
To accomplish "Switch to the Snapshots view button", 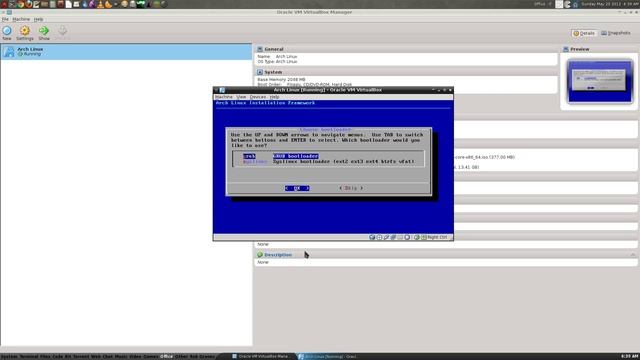I will tap(616, 33).
